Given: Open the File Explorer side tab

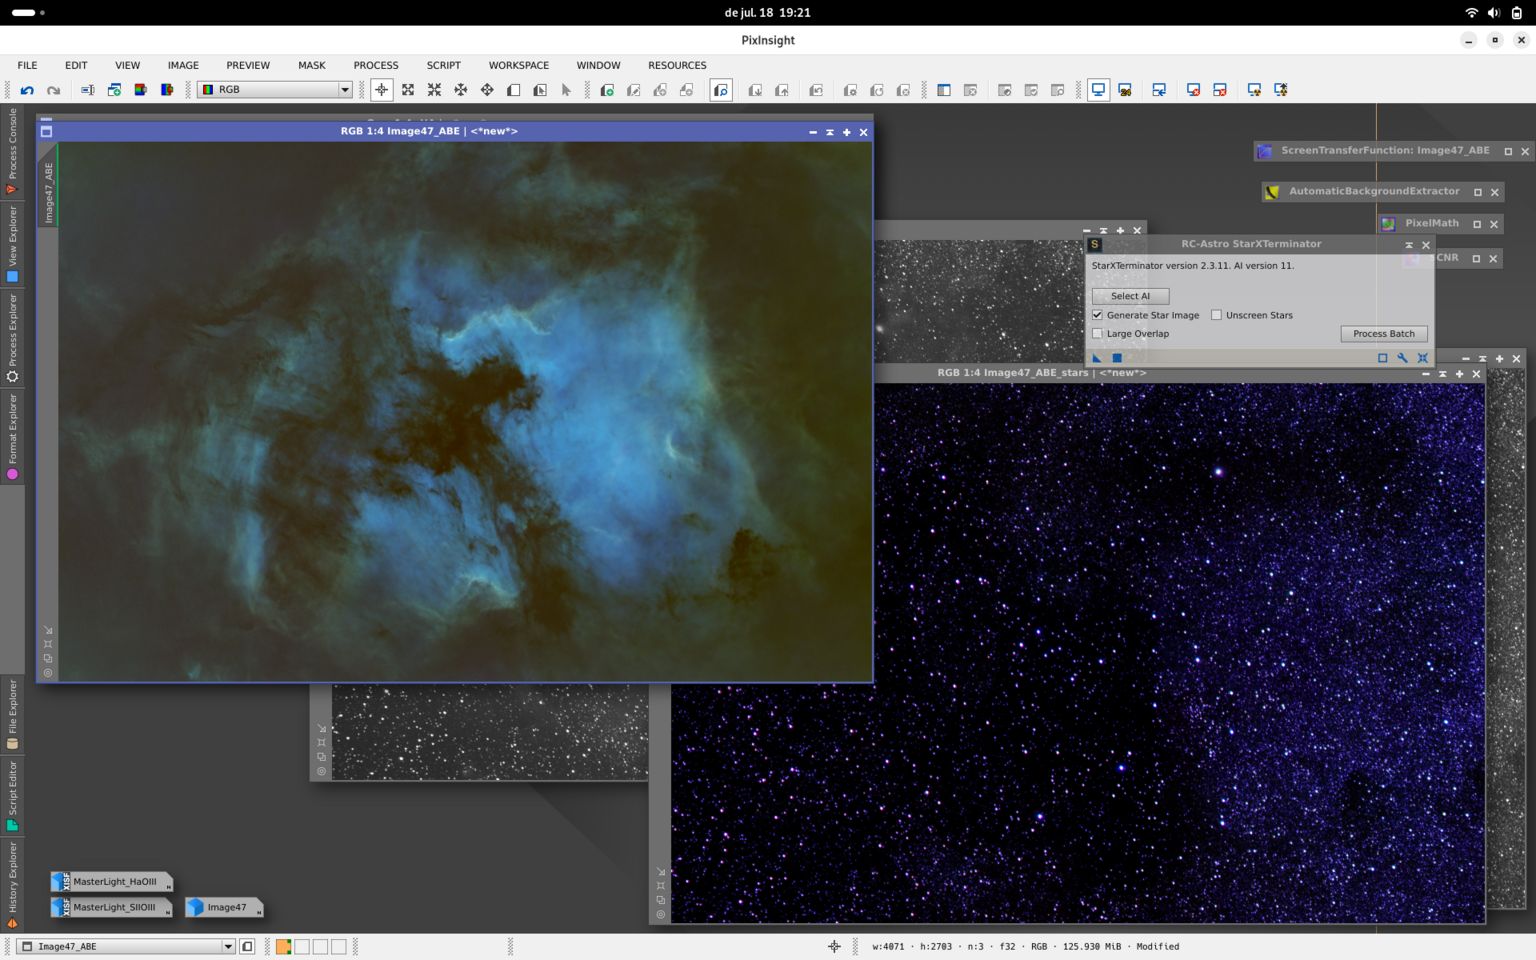Looking at the screenshot, I should point(12,714).
